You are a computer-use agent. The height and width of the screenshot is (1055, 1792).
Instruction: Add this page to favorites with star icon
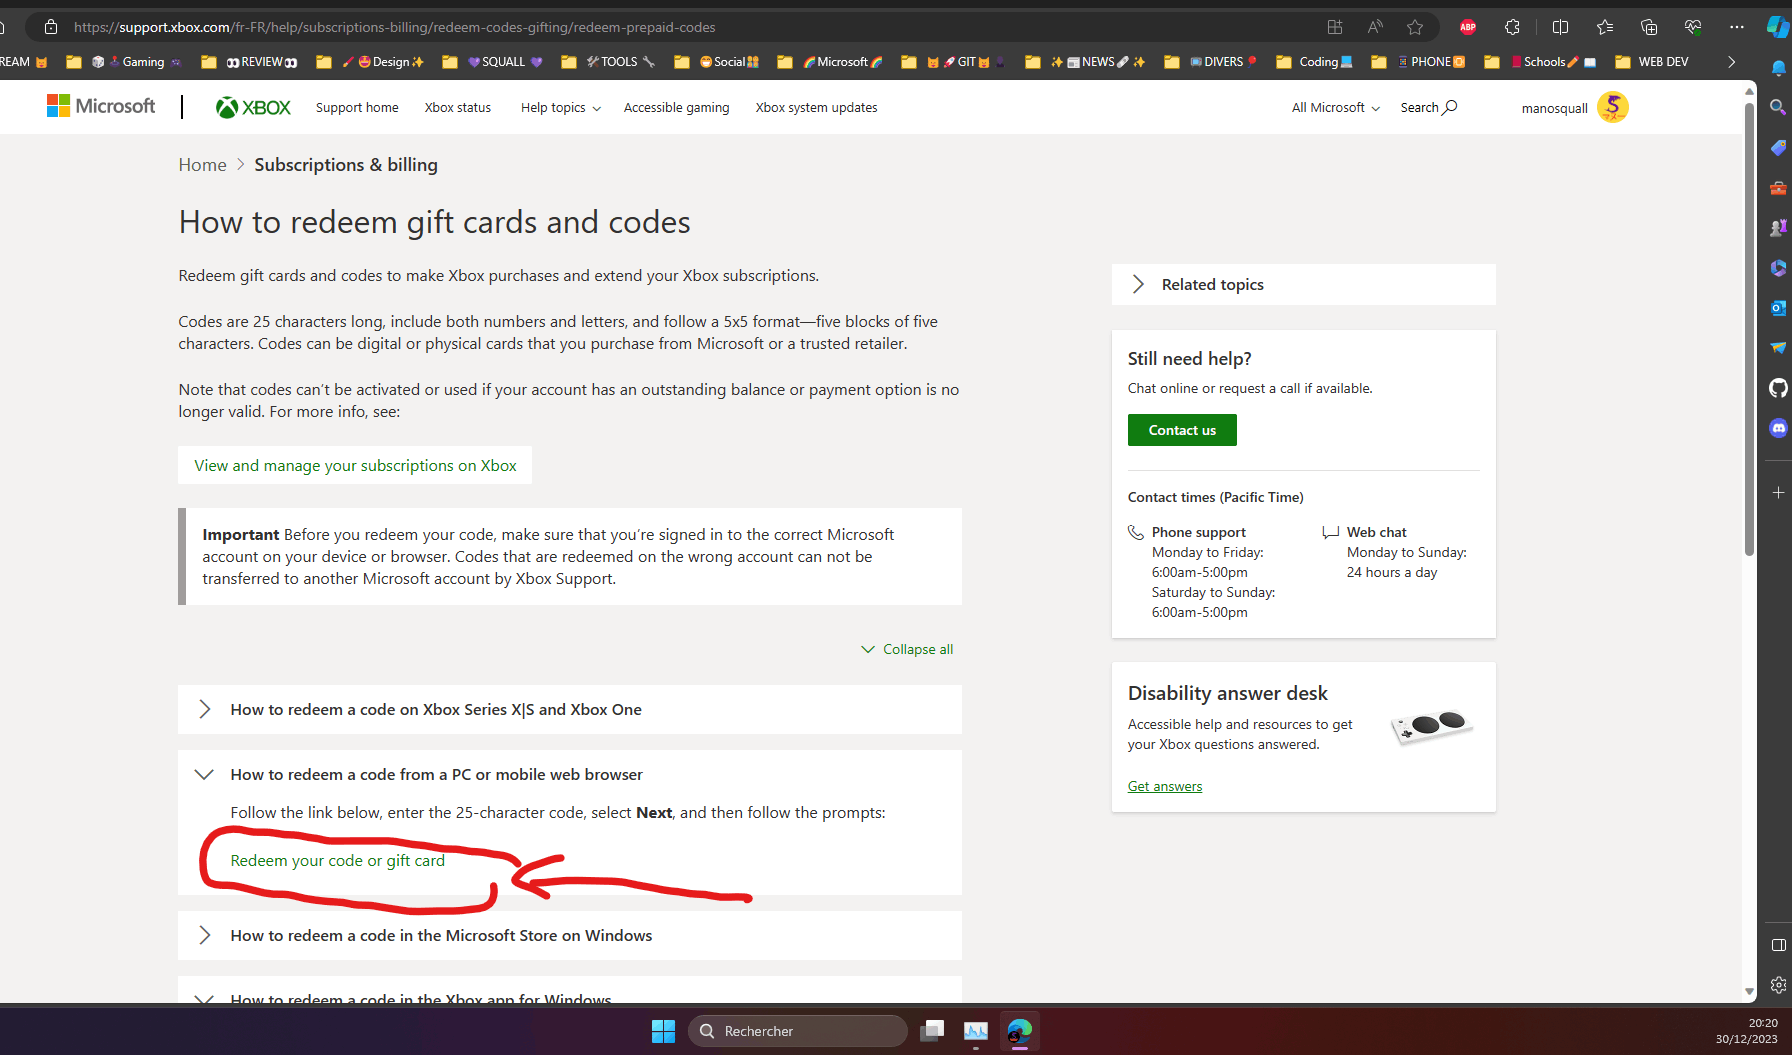pyautogui.click(x=1415, y=27)
